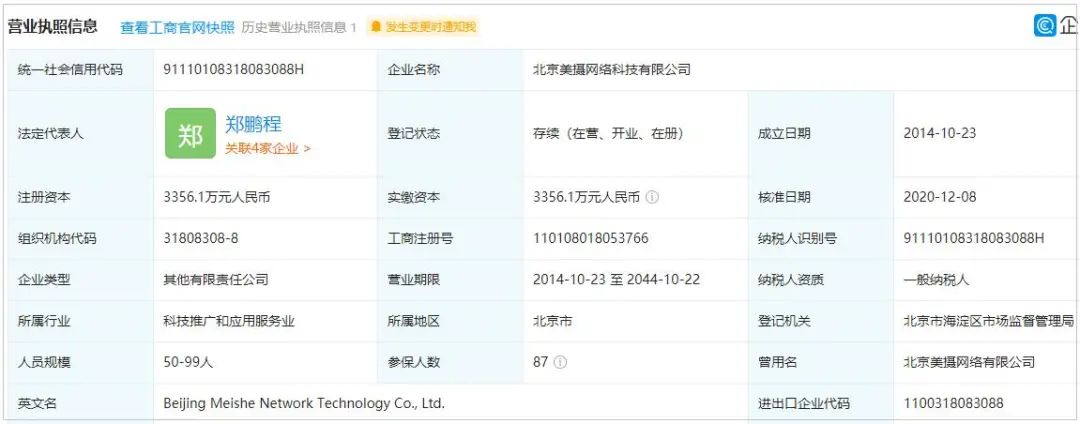The height and width of the screenshot is (424, 1080).
Task: Click the 纳税人识别号 label
Action: tap(797, 239)
